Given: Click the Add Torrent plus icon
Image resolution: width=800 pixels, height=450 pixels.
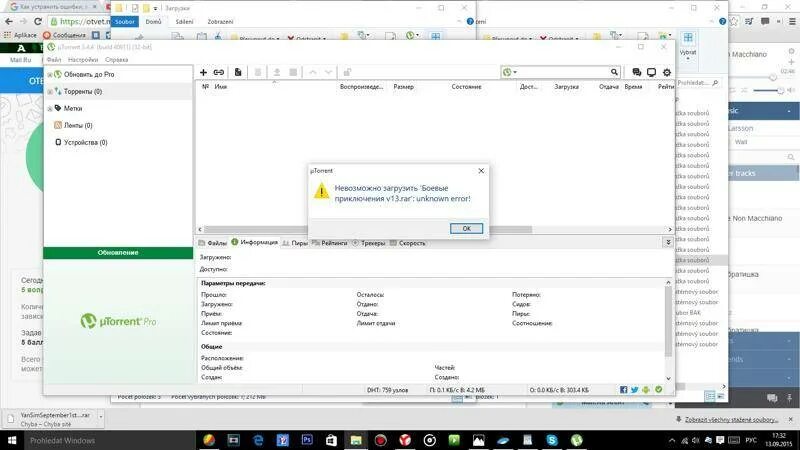Looking at the screenshot, I should (203, 72).
